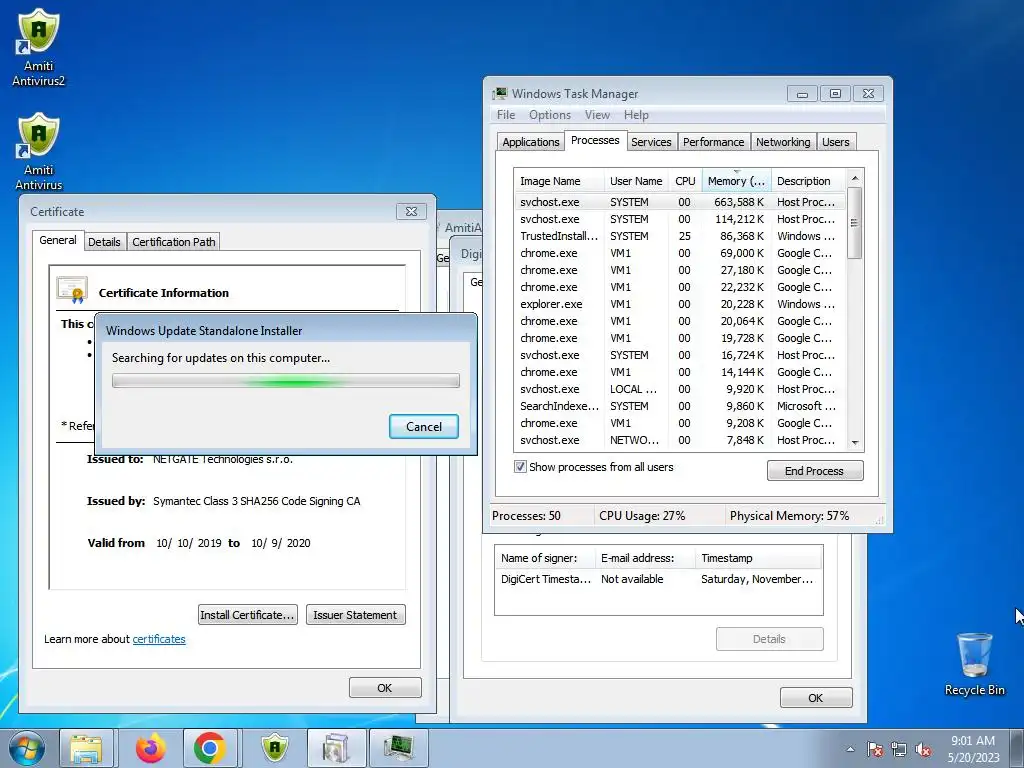Sort processes by CPU column
The width and height of the screenshot is (1024, 768).
(x=685, y=181)
